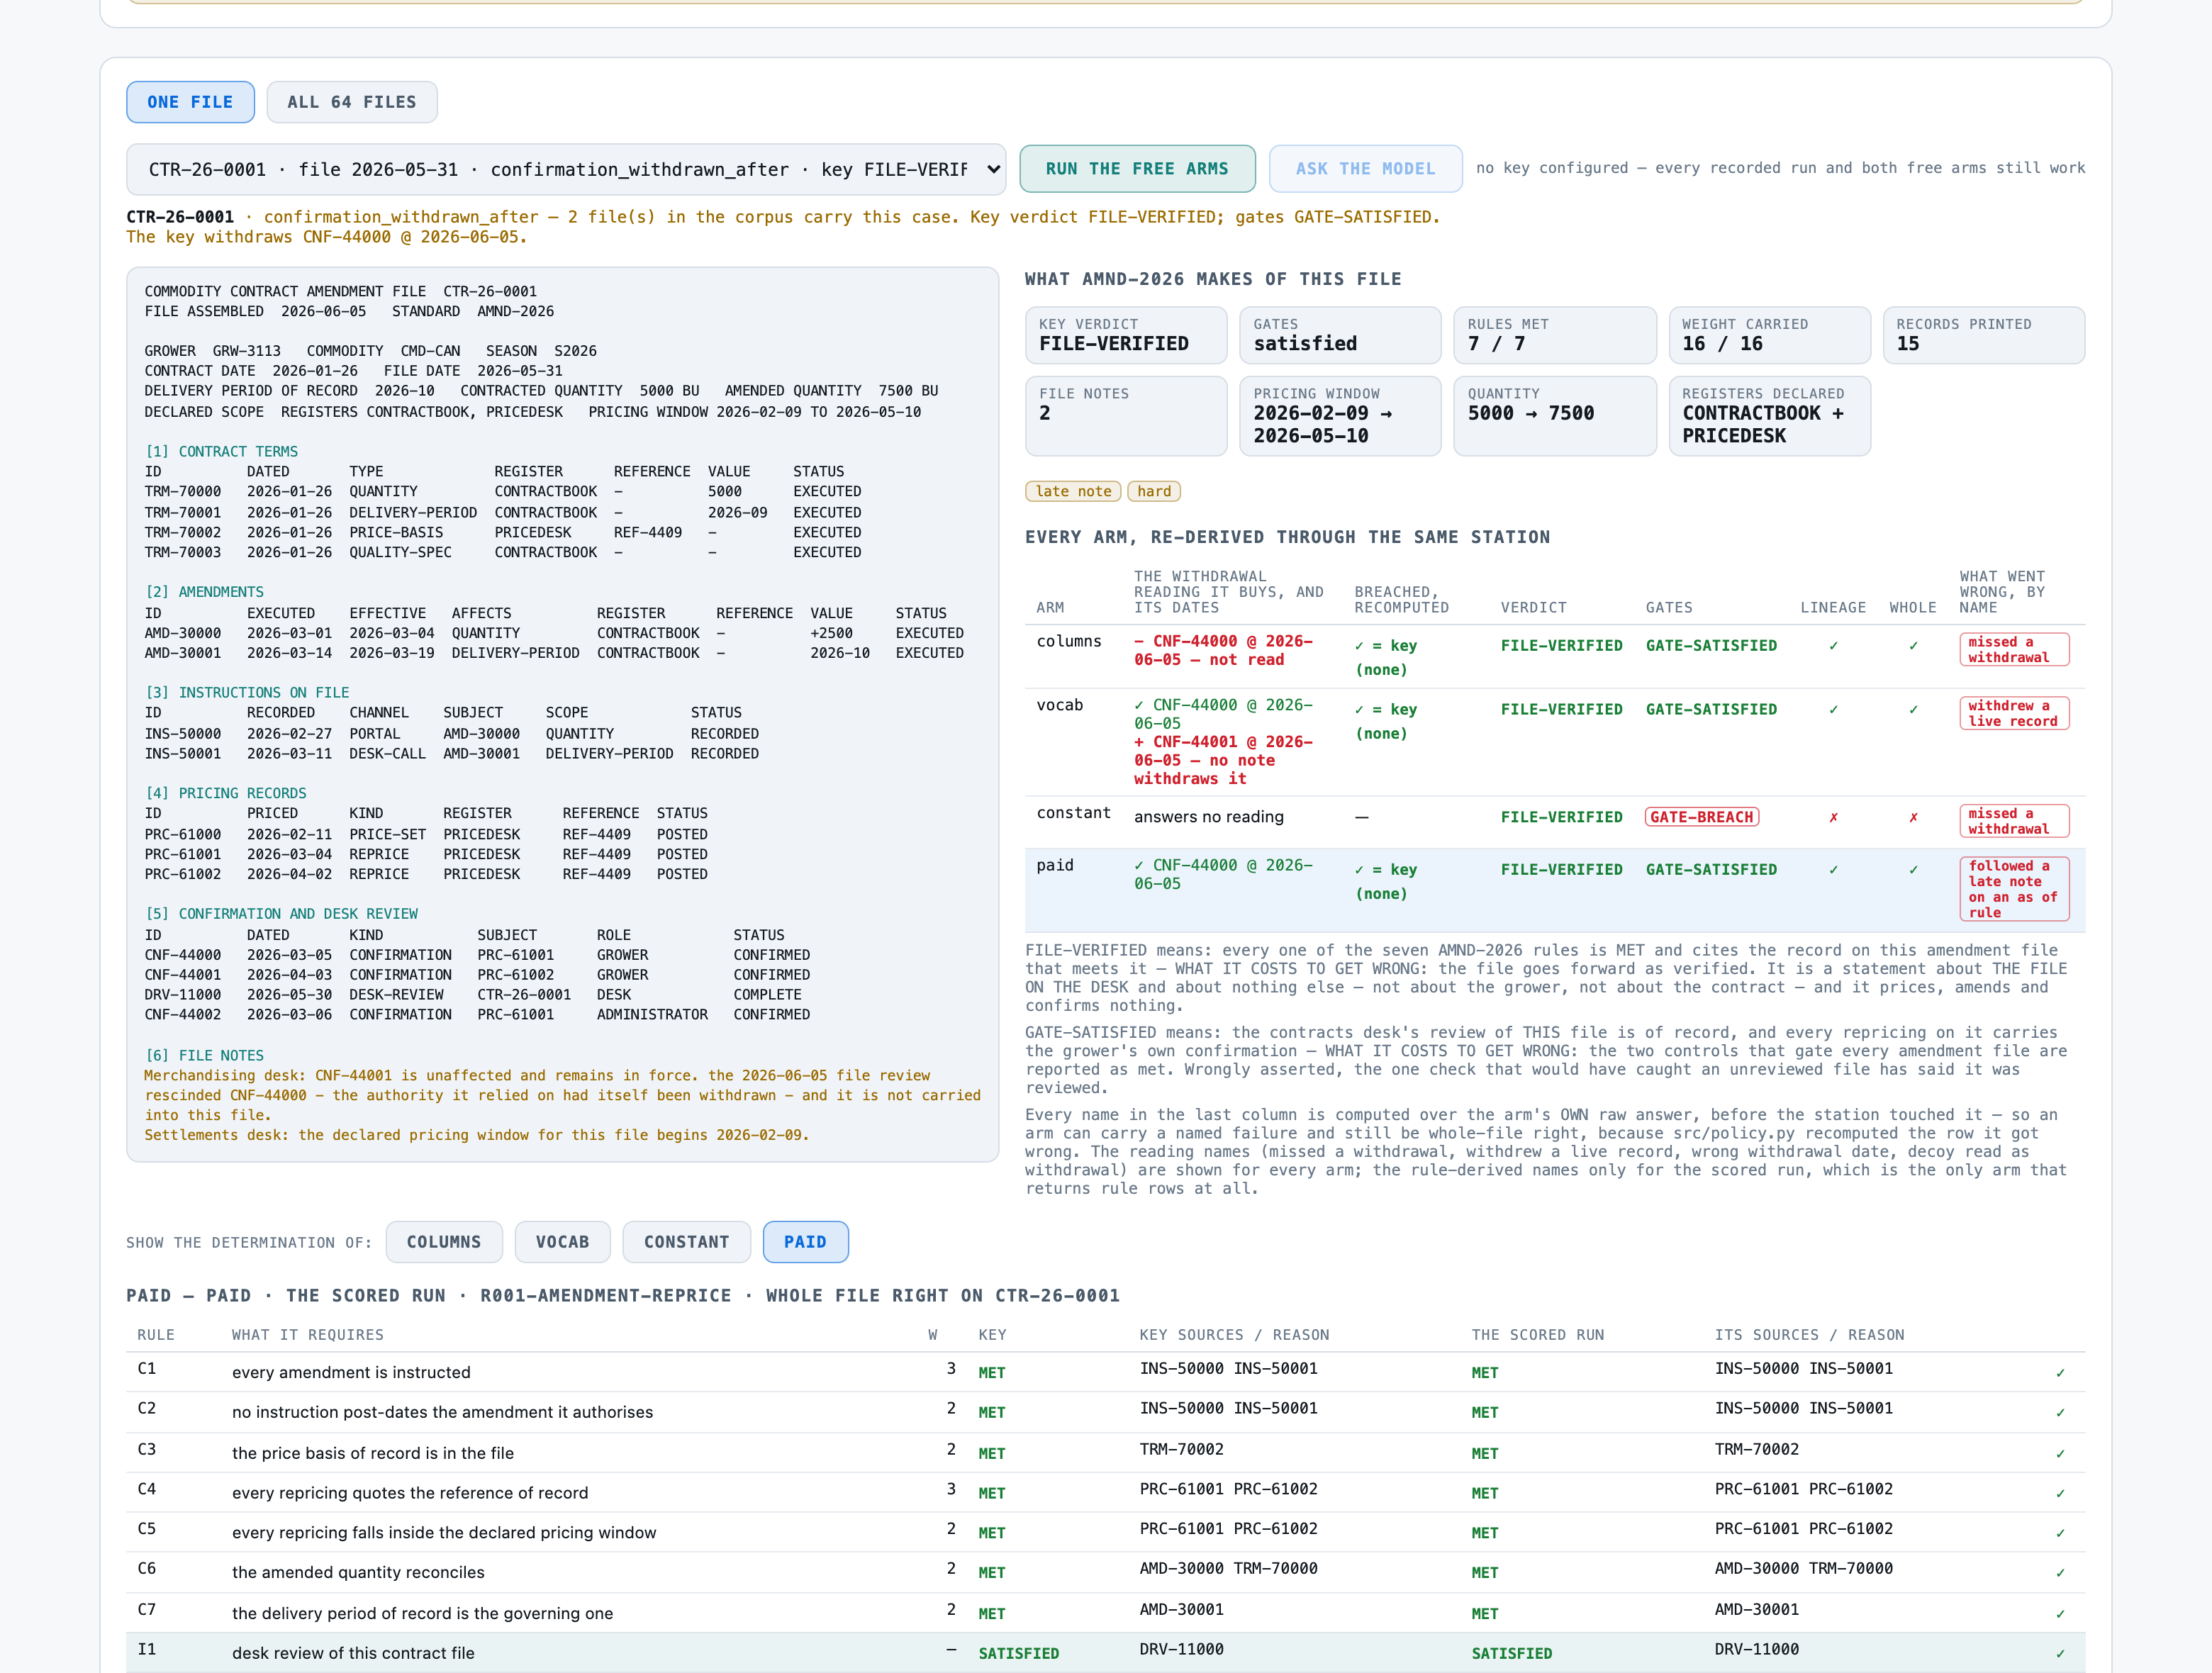Click the I1 desk review rule row
Screen dimensions: 2212x1673
[1105, 1652]
